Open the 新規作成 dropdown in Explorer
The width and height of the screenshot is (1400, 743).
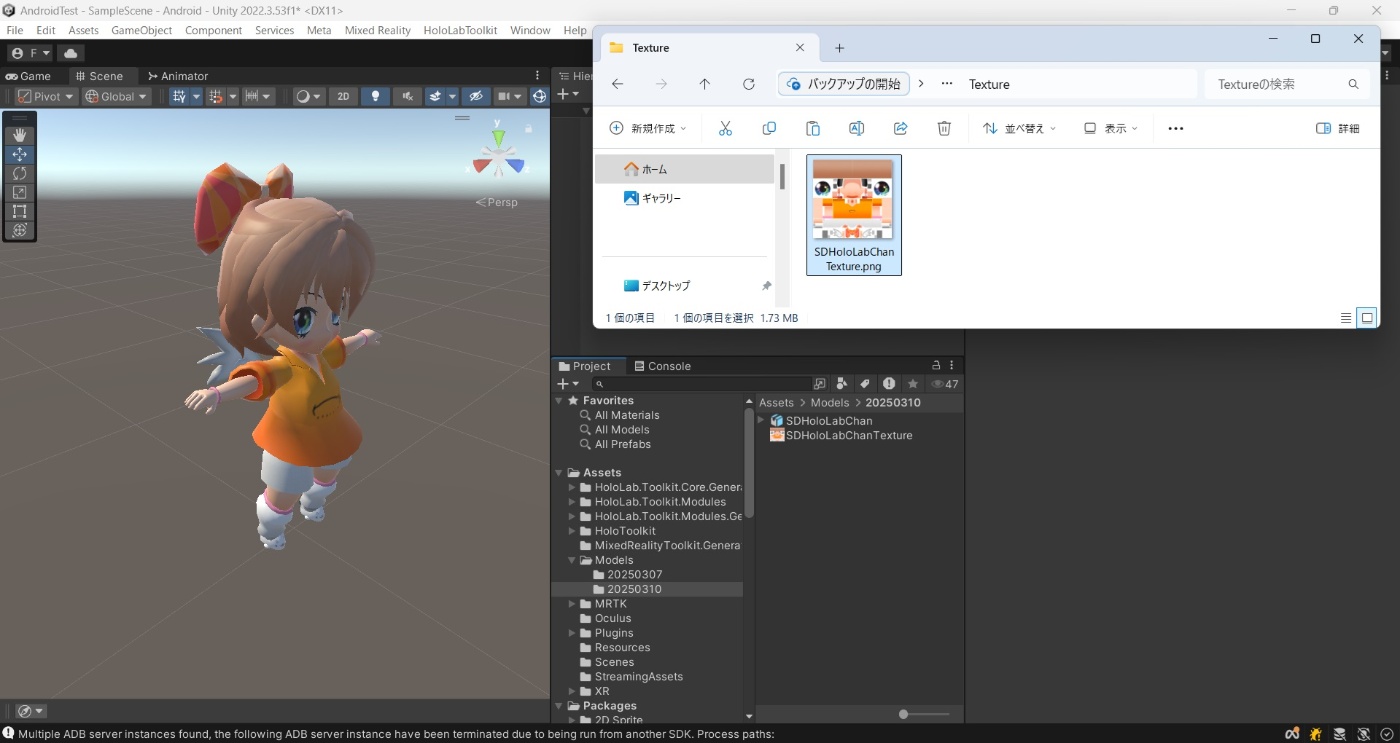[649, 128]
